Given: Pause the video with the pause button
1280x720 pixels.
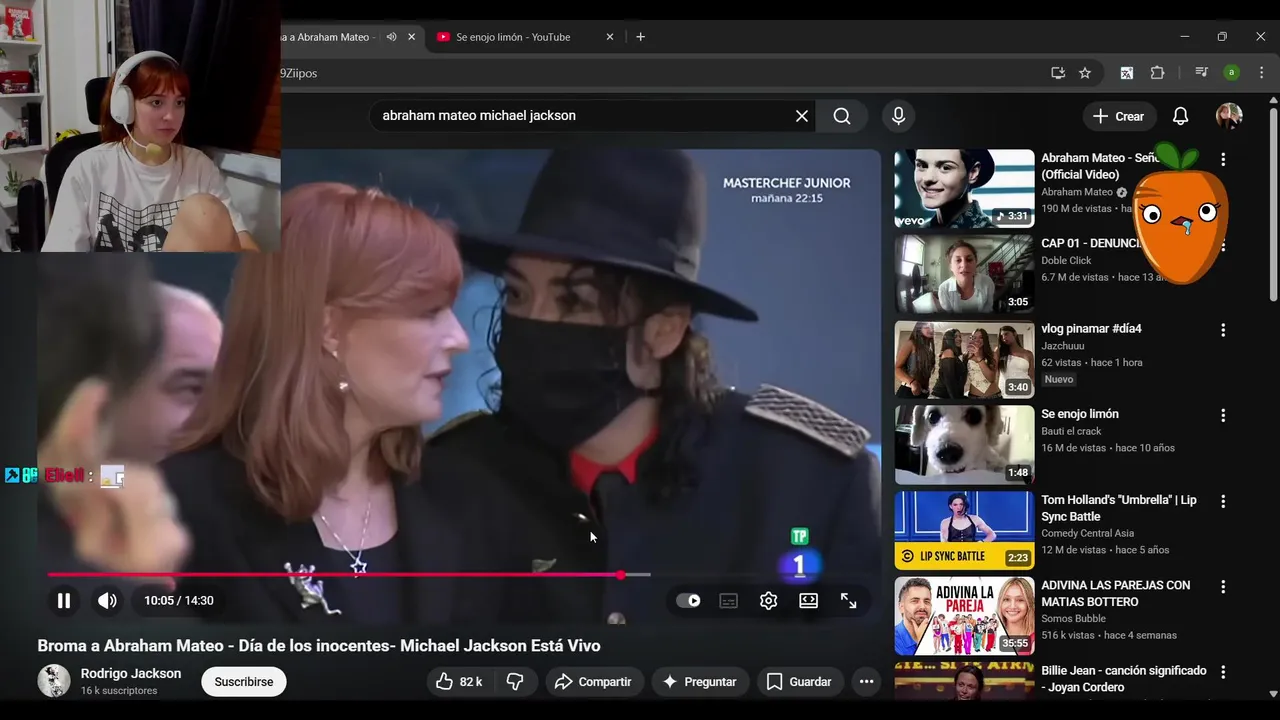Looking at the screenshot, I should (63, 601).
